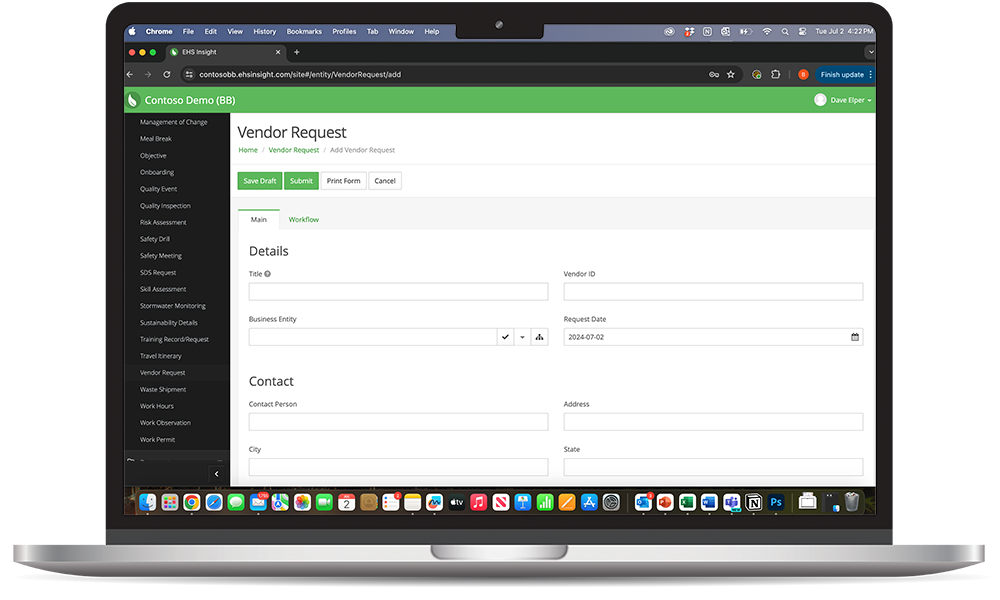Expand the Business Entity dropdown arrow

pos(522,337)
